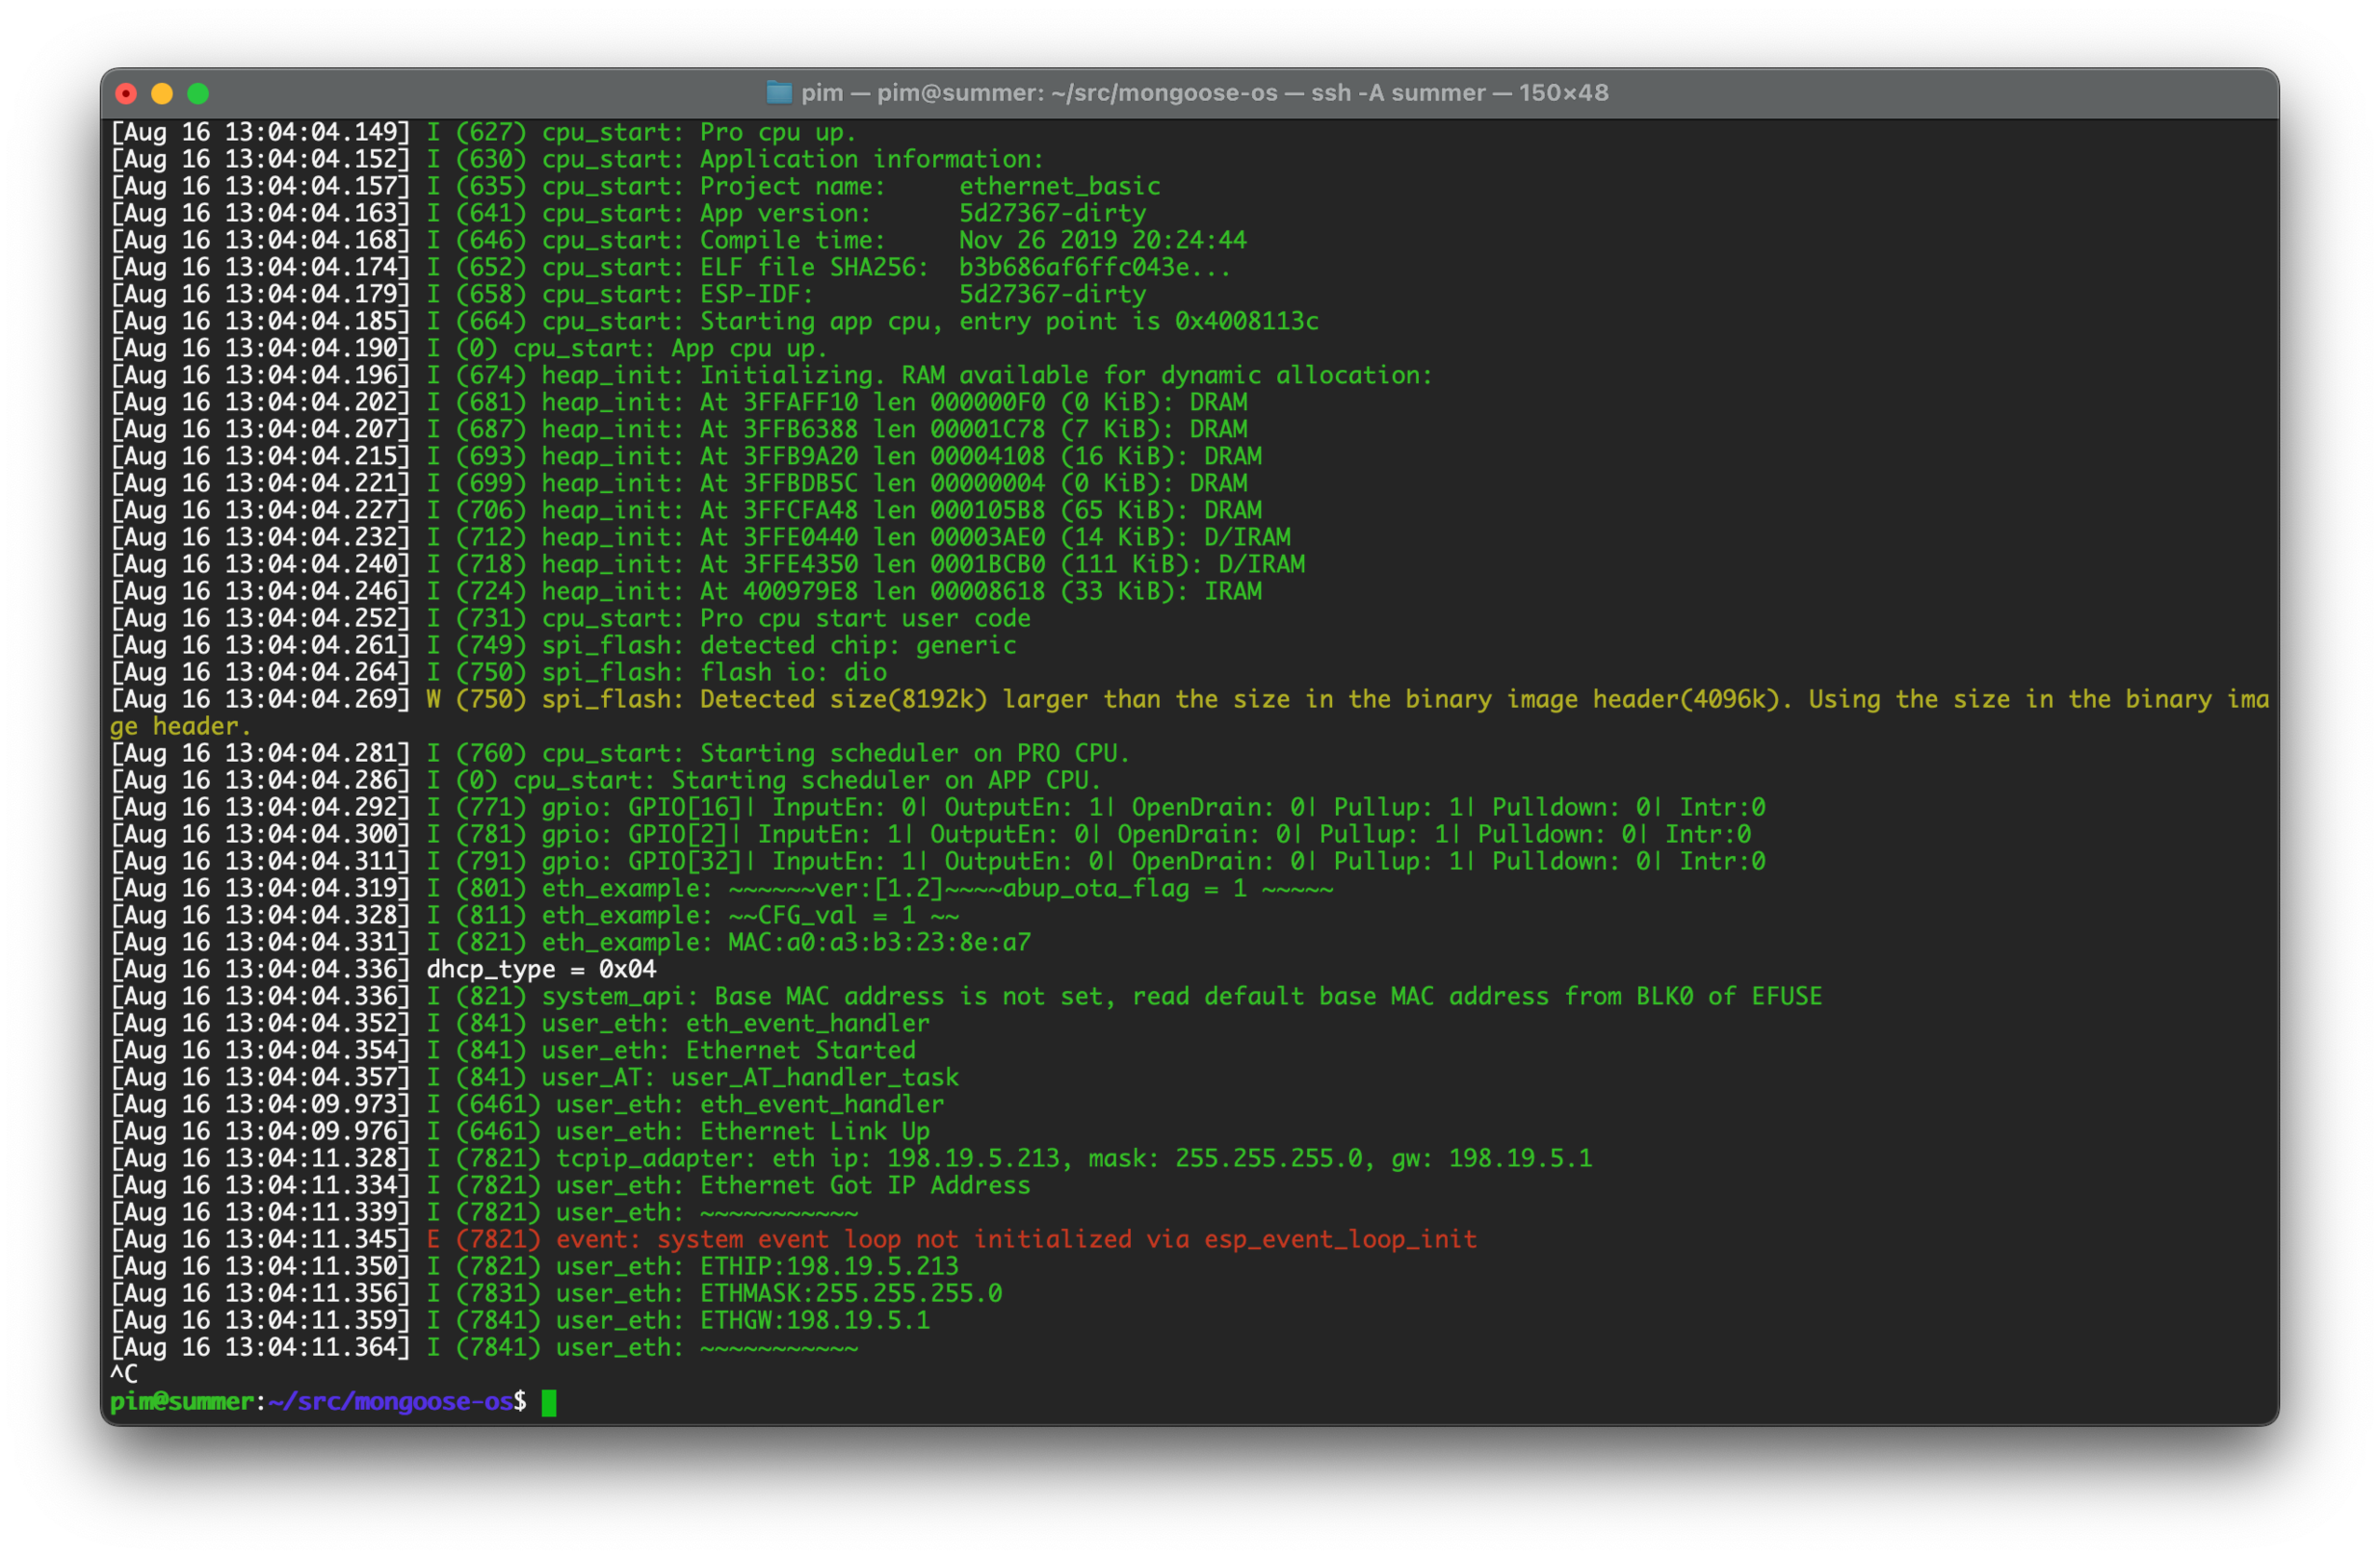
Task: Click the folder proxy icon in title bar
Action: pos(778,93)
